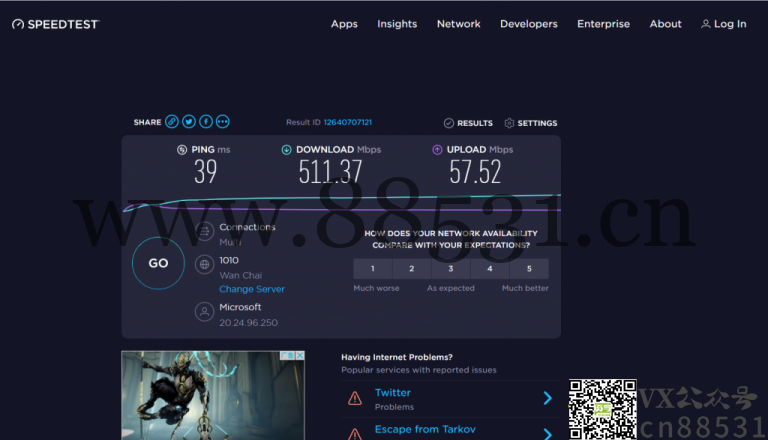This screenshot has height=440, width=768.
Task: Rate network availability as 3
Action: coord(451,269)
